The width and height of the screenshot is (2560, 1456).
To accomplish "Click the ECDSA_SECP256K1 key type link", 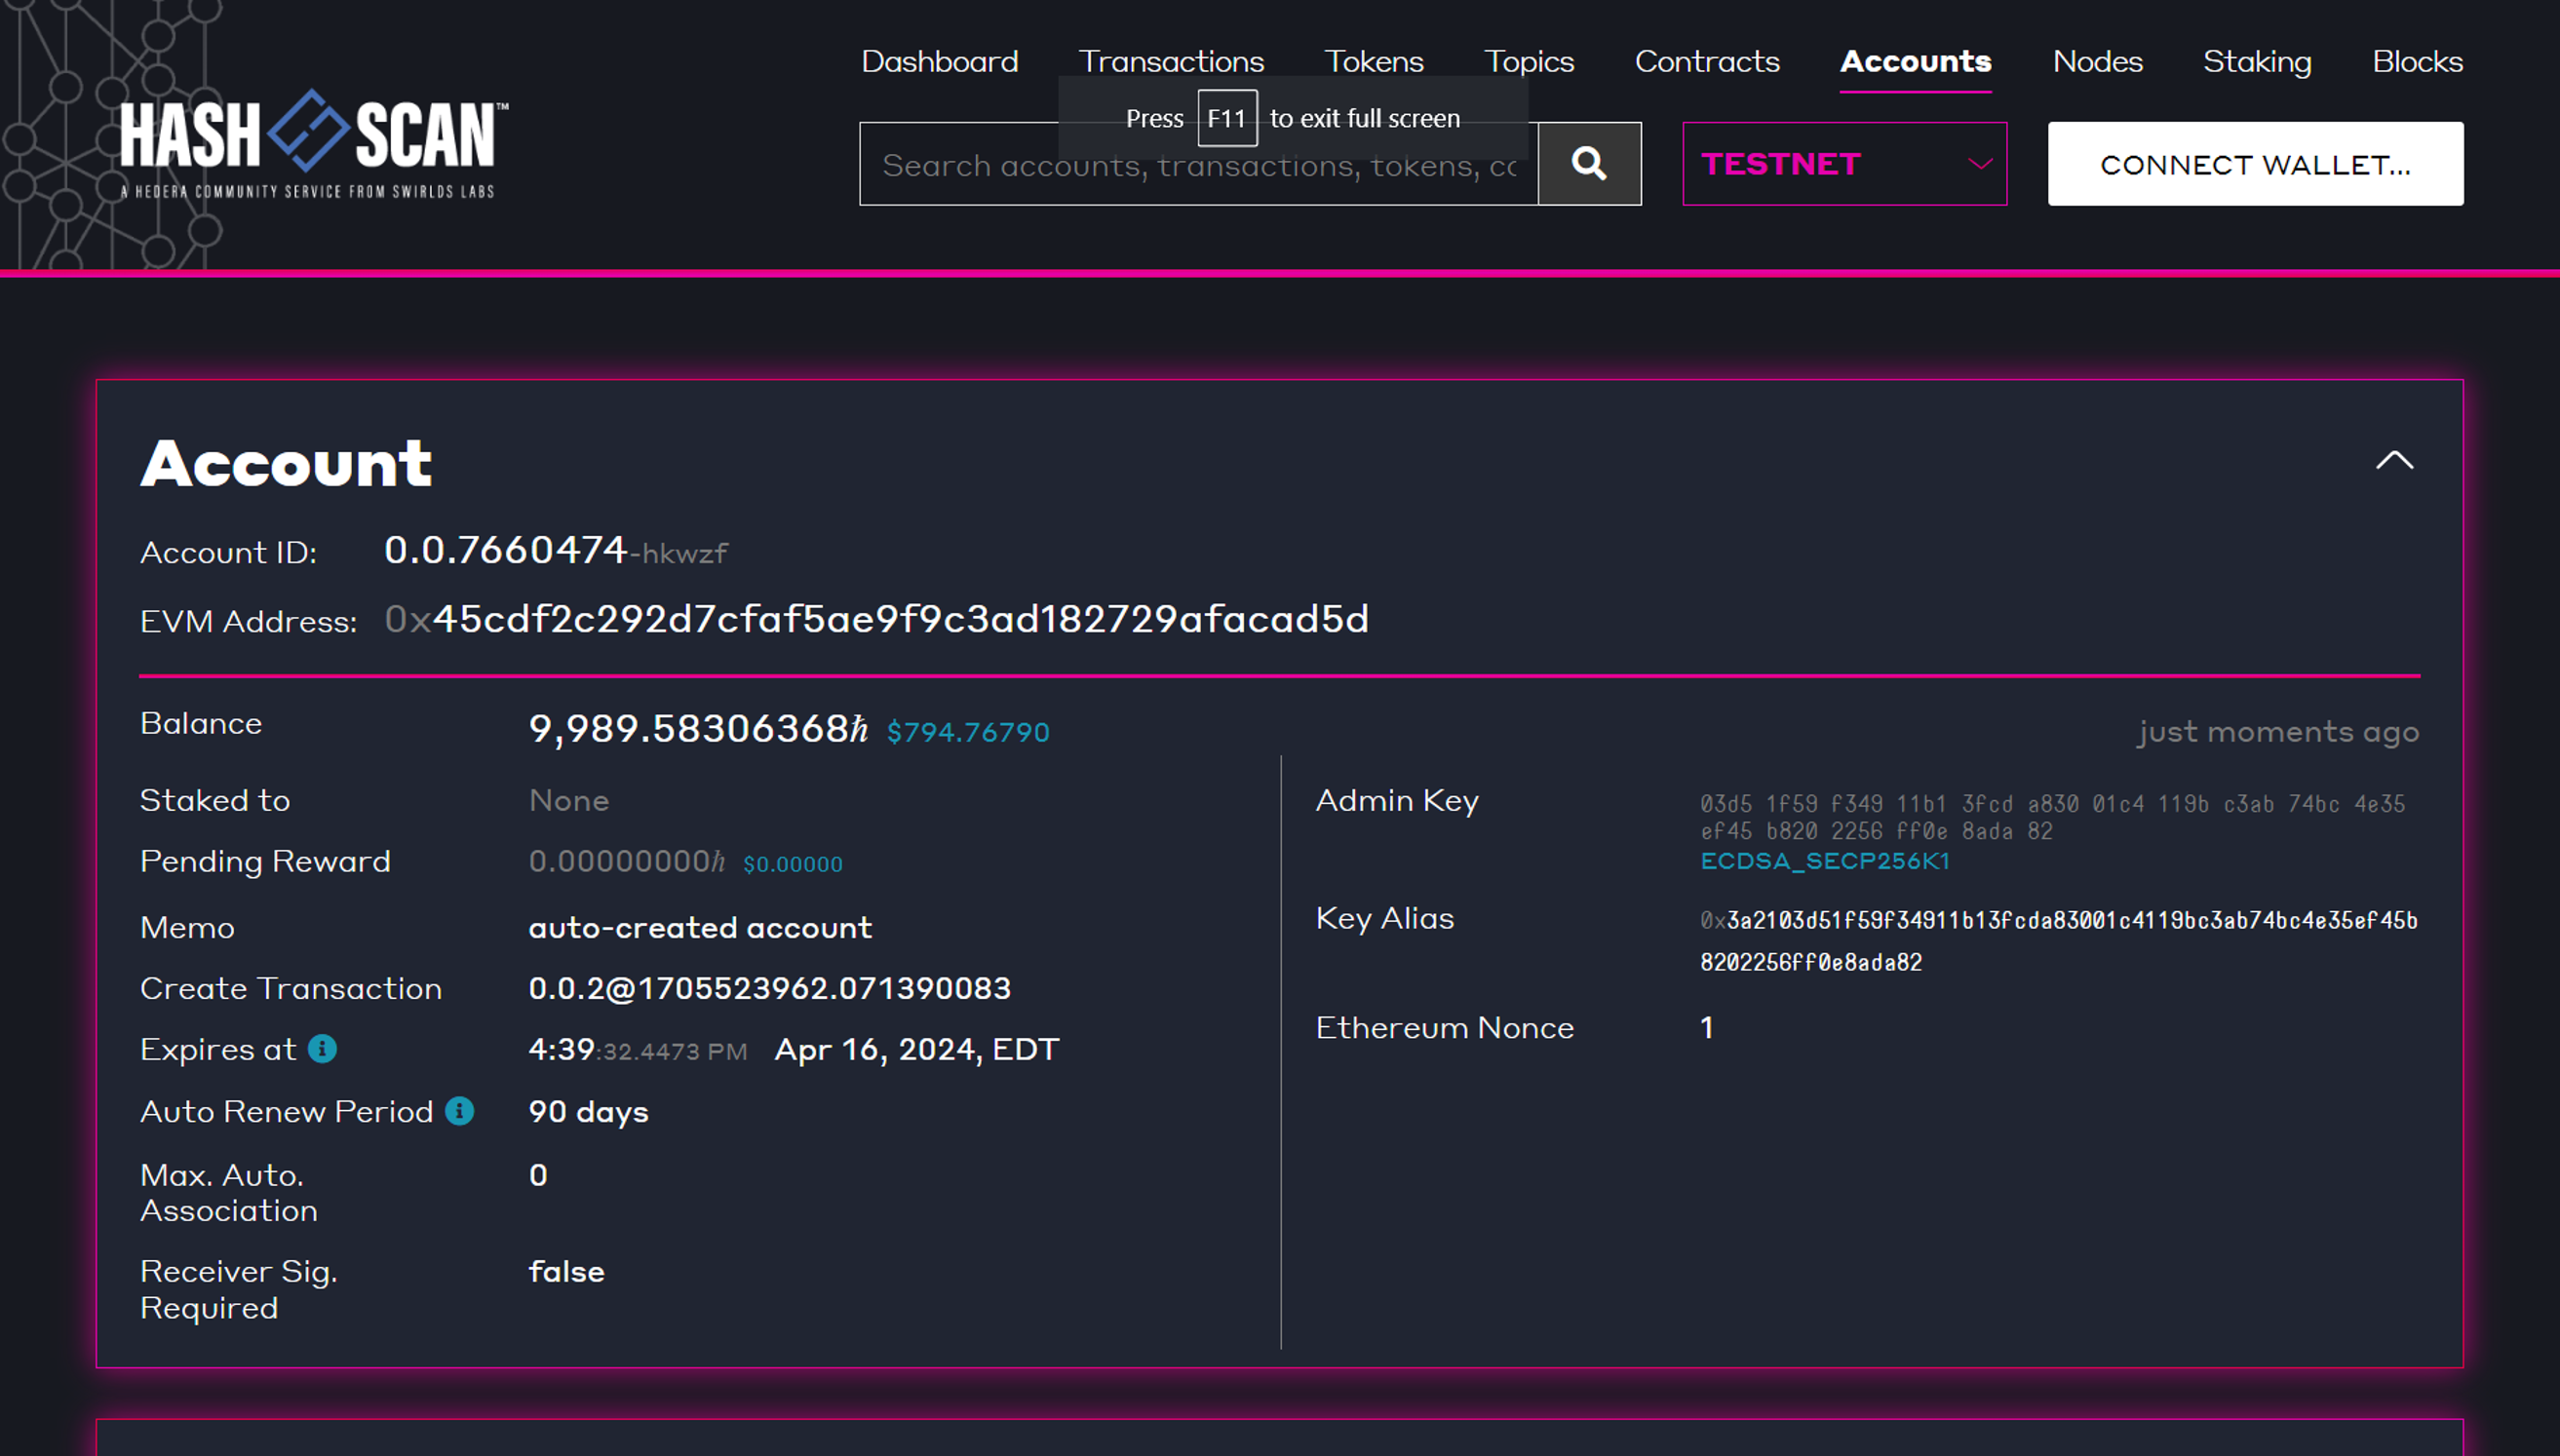I will 1824,861.
